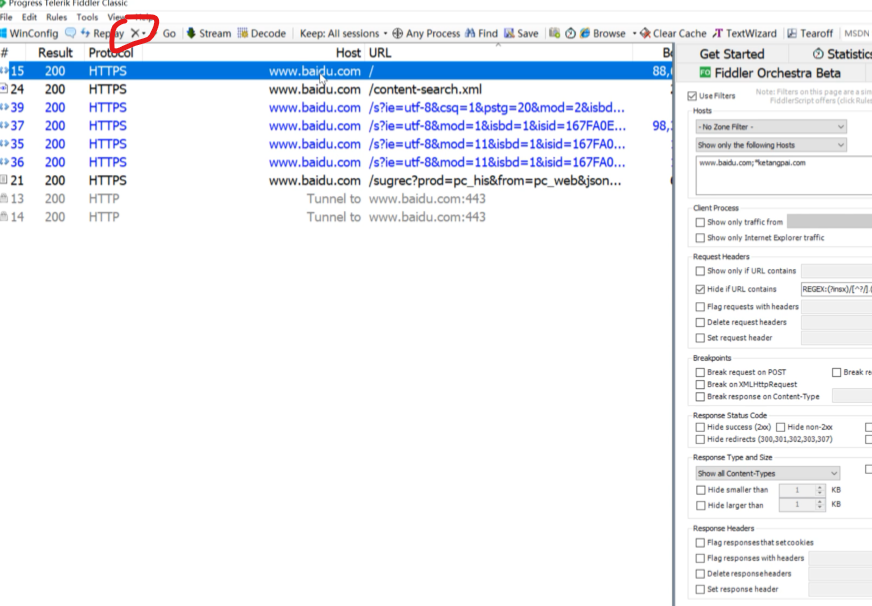Click the Tearoff toolbar icon
This screenshot has height=606, width=872.
pyautogui.click(x=810, y=33)
